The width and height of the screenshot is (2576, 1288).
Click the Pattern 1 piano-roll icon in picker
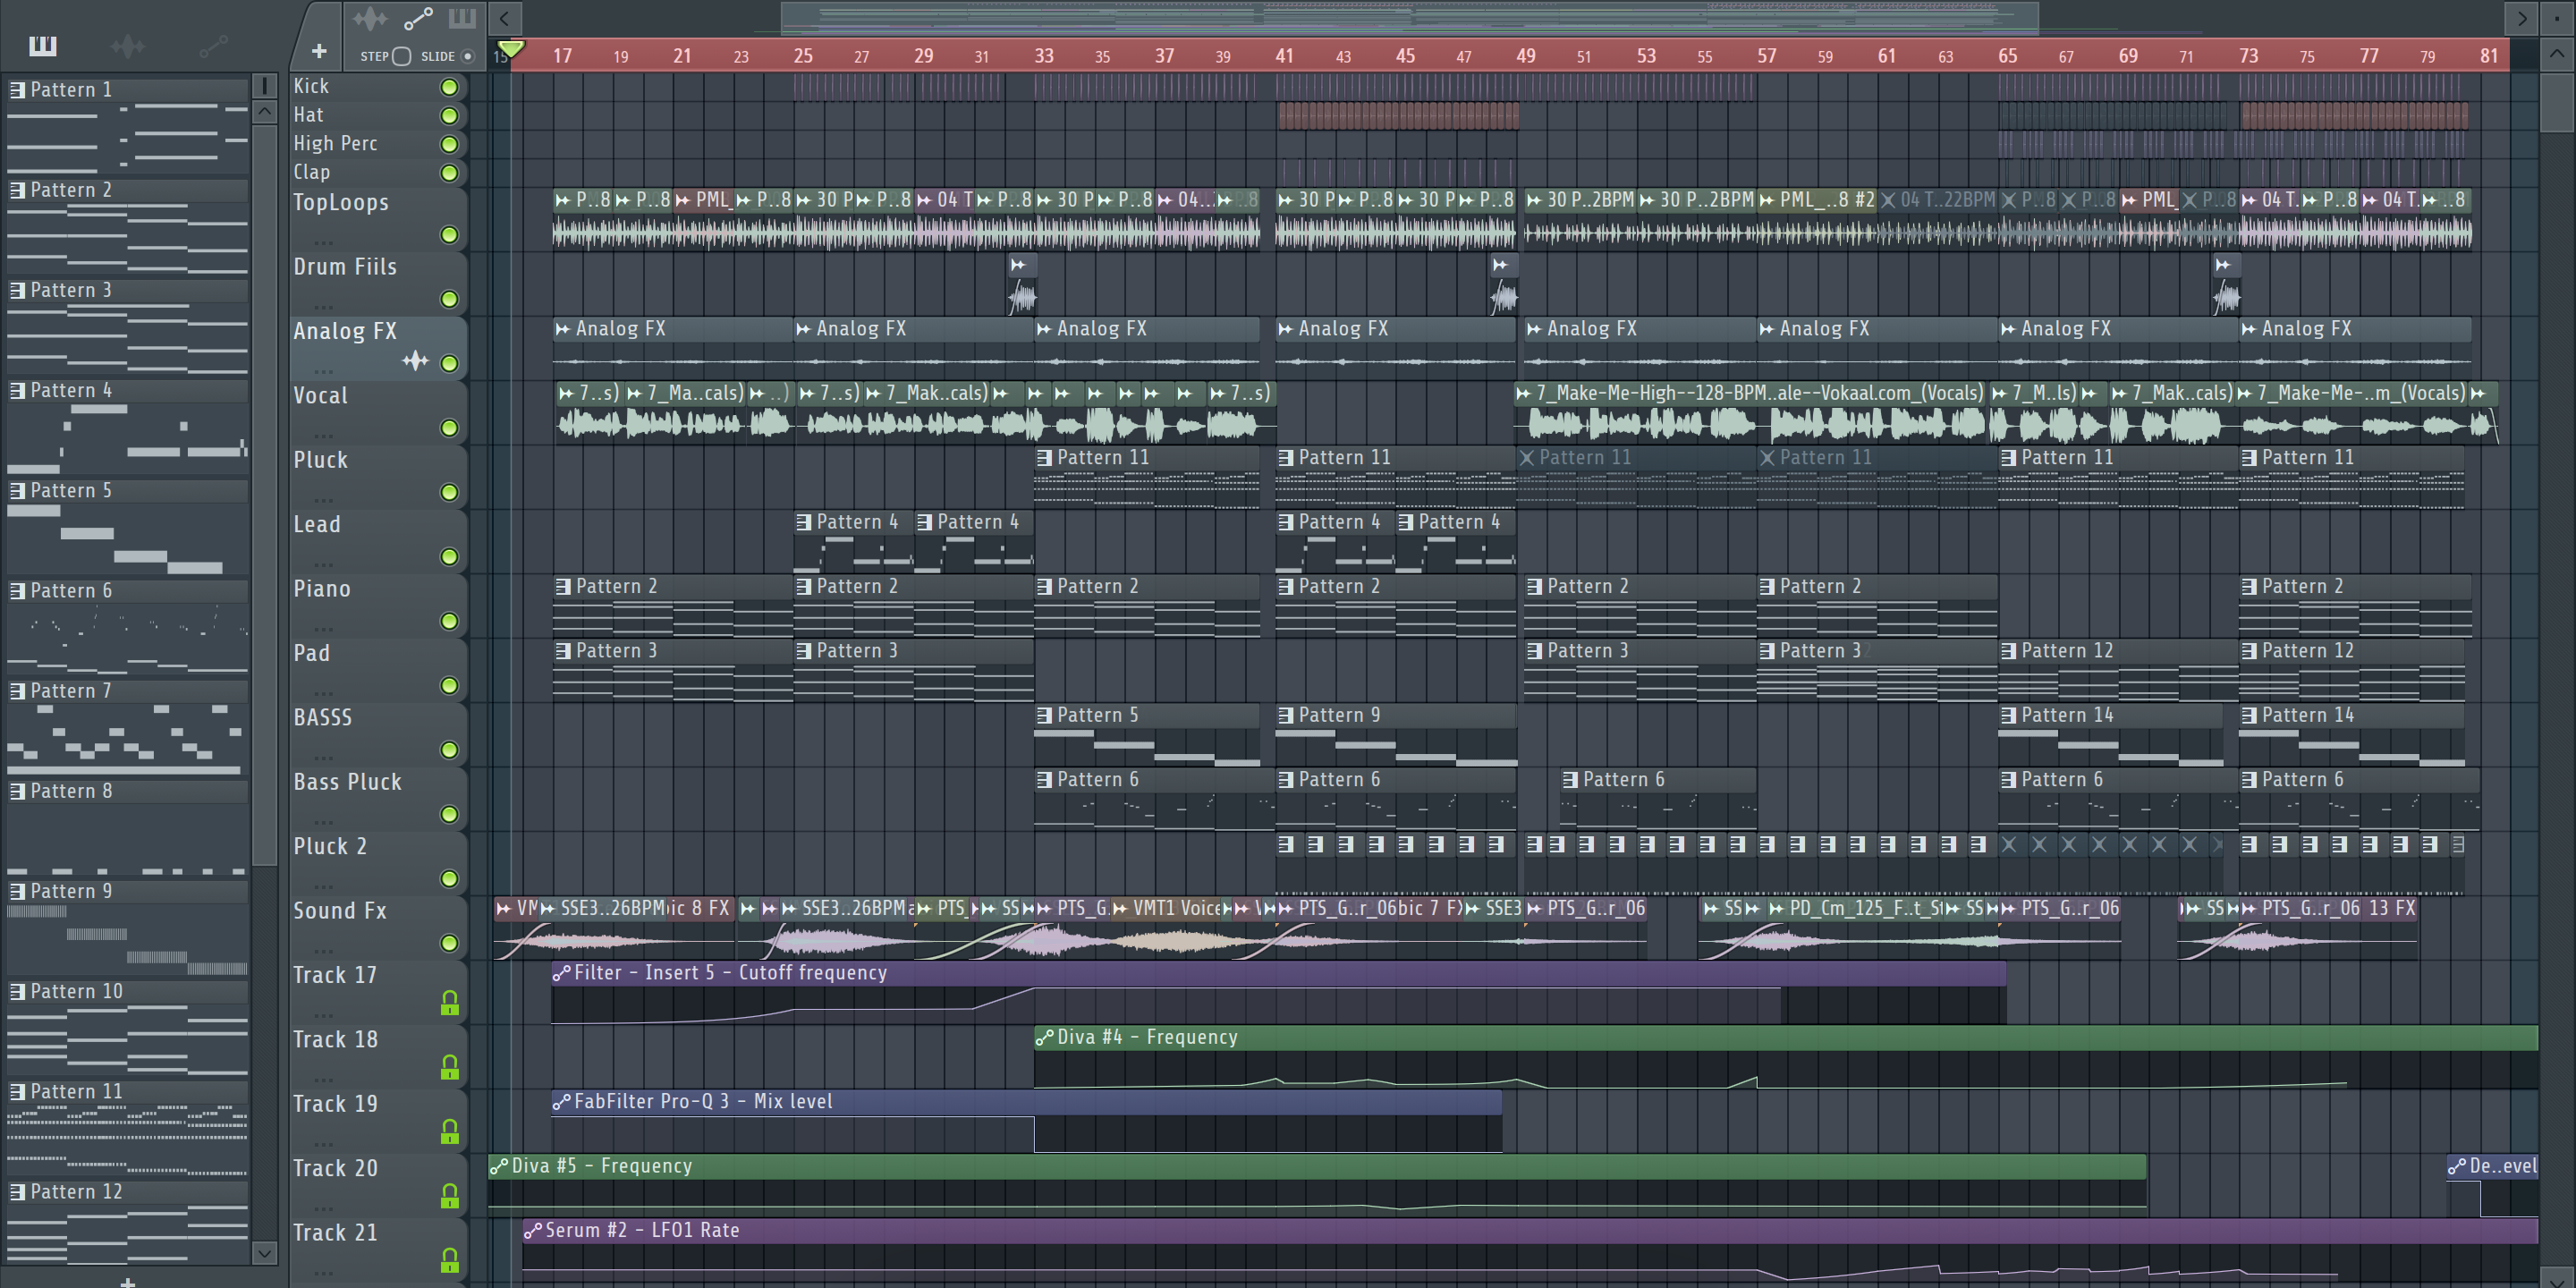tap(17, 90)
